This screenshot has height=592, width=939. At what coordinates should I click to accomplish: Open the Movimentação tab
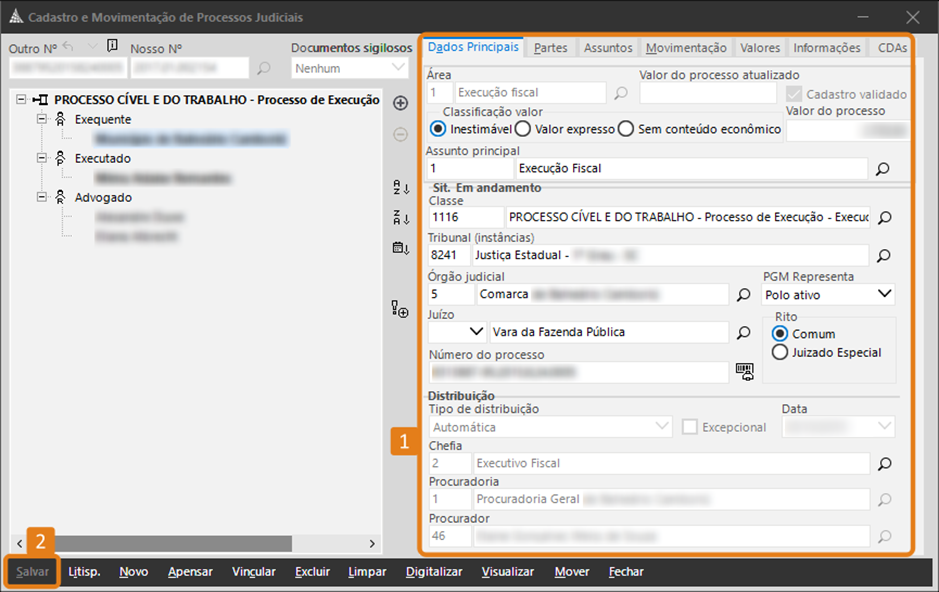(x=685, y=47)
